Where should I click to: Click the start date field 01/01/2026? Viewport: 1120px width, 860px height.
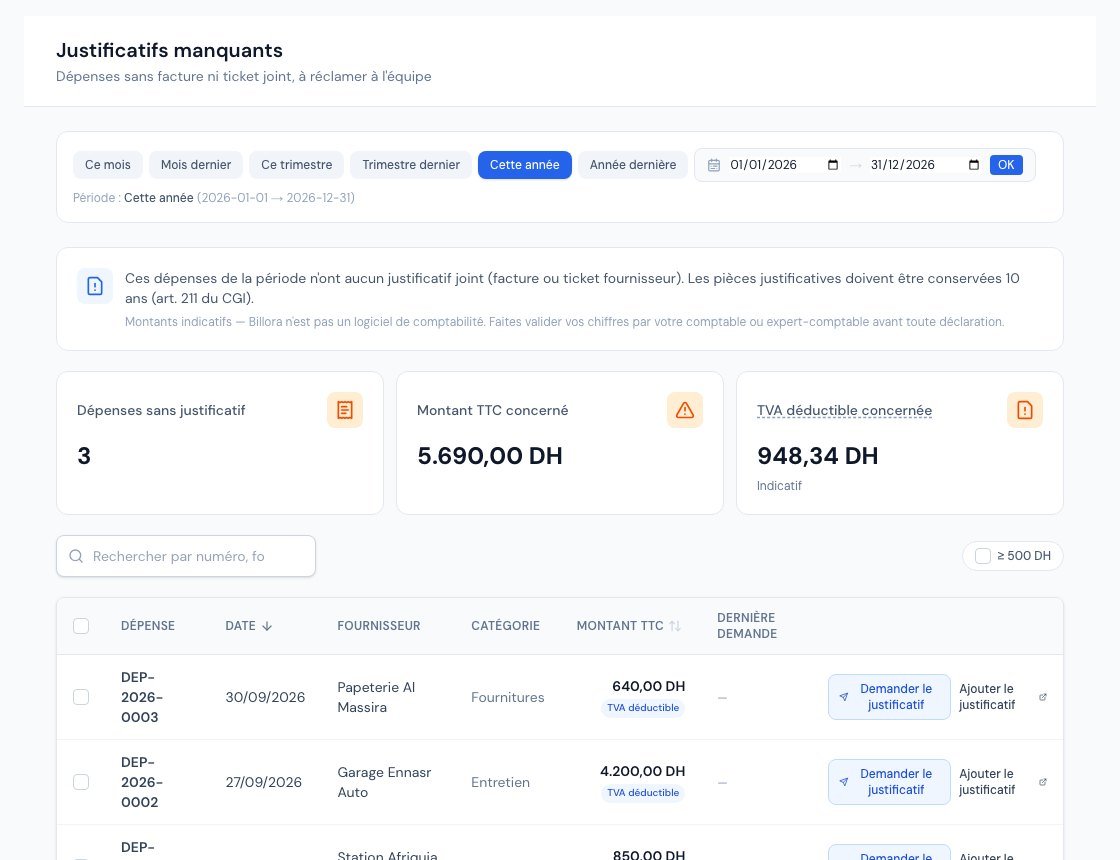coord(784,165)
